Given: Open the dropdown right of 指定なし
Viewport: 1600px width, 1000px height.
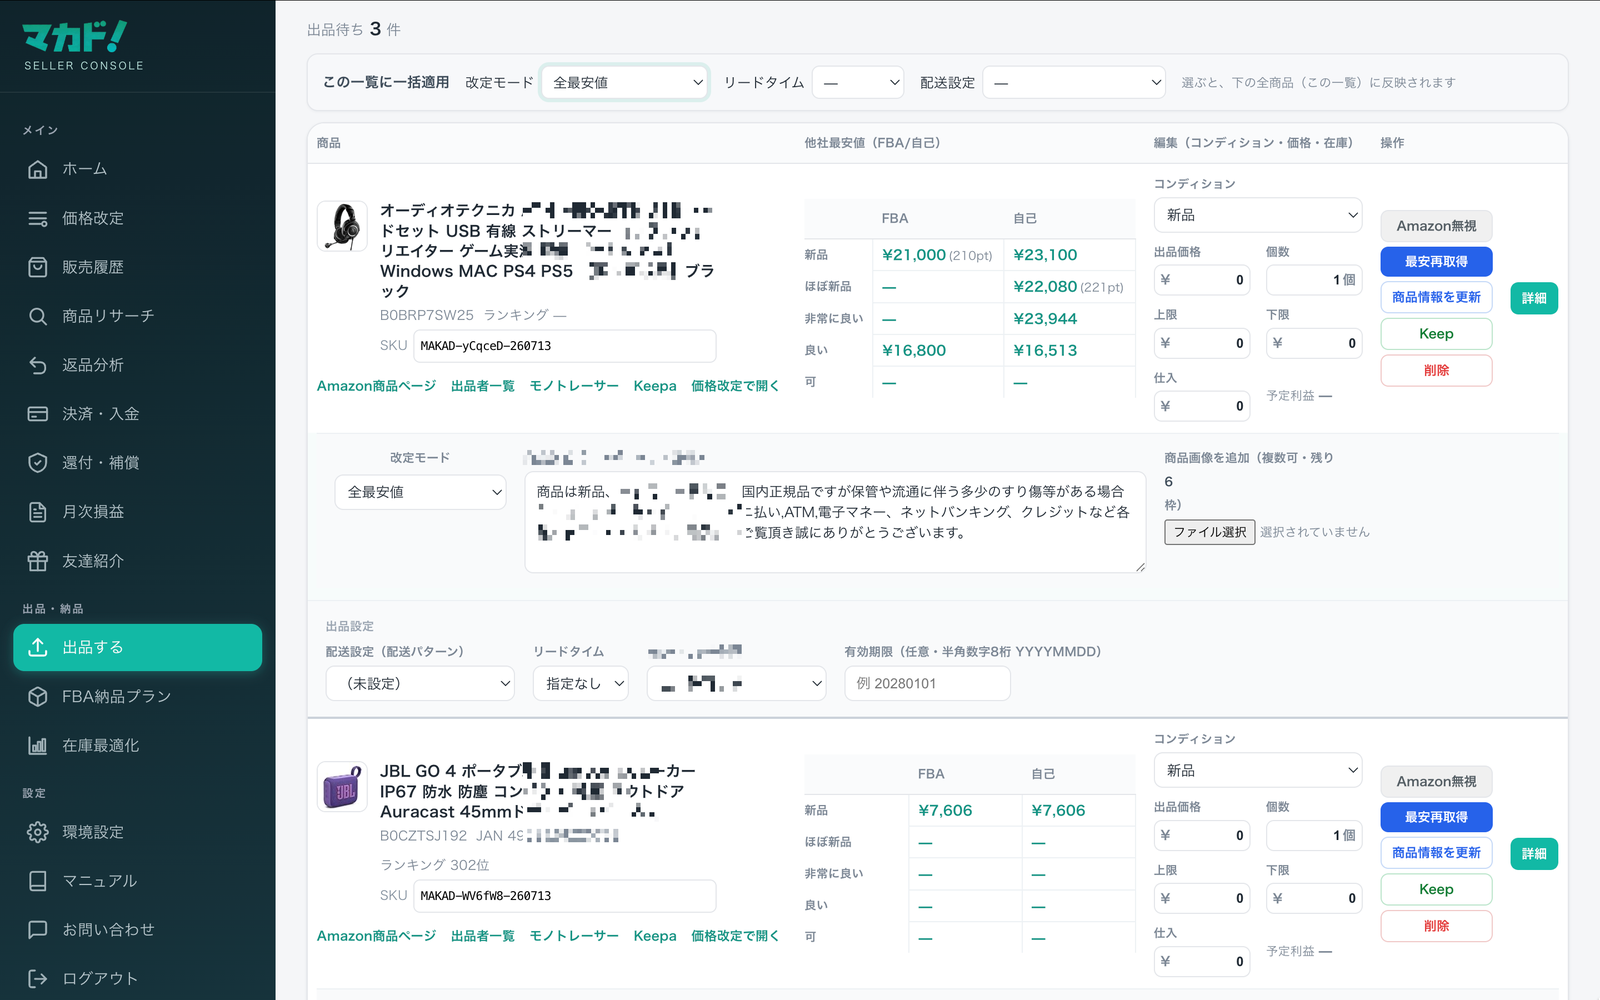Looking at the screenshot, I should click(x=737, y=683).
